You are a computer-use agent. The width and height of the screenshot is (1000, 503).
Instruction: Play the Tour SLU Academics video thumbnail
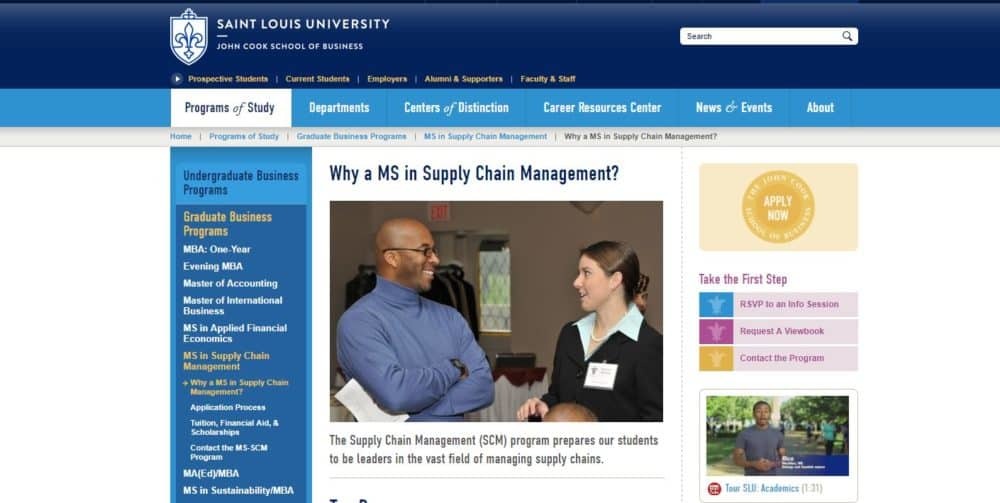pyautogui.click(x=777, y=435)
